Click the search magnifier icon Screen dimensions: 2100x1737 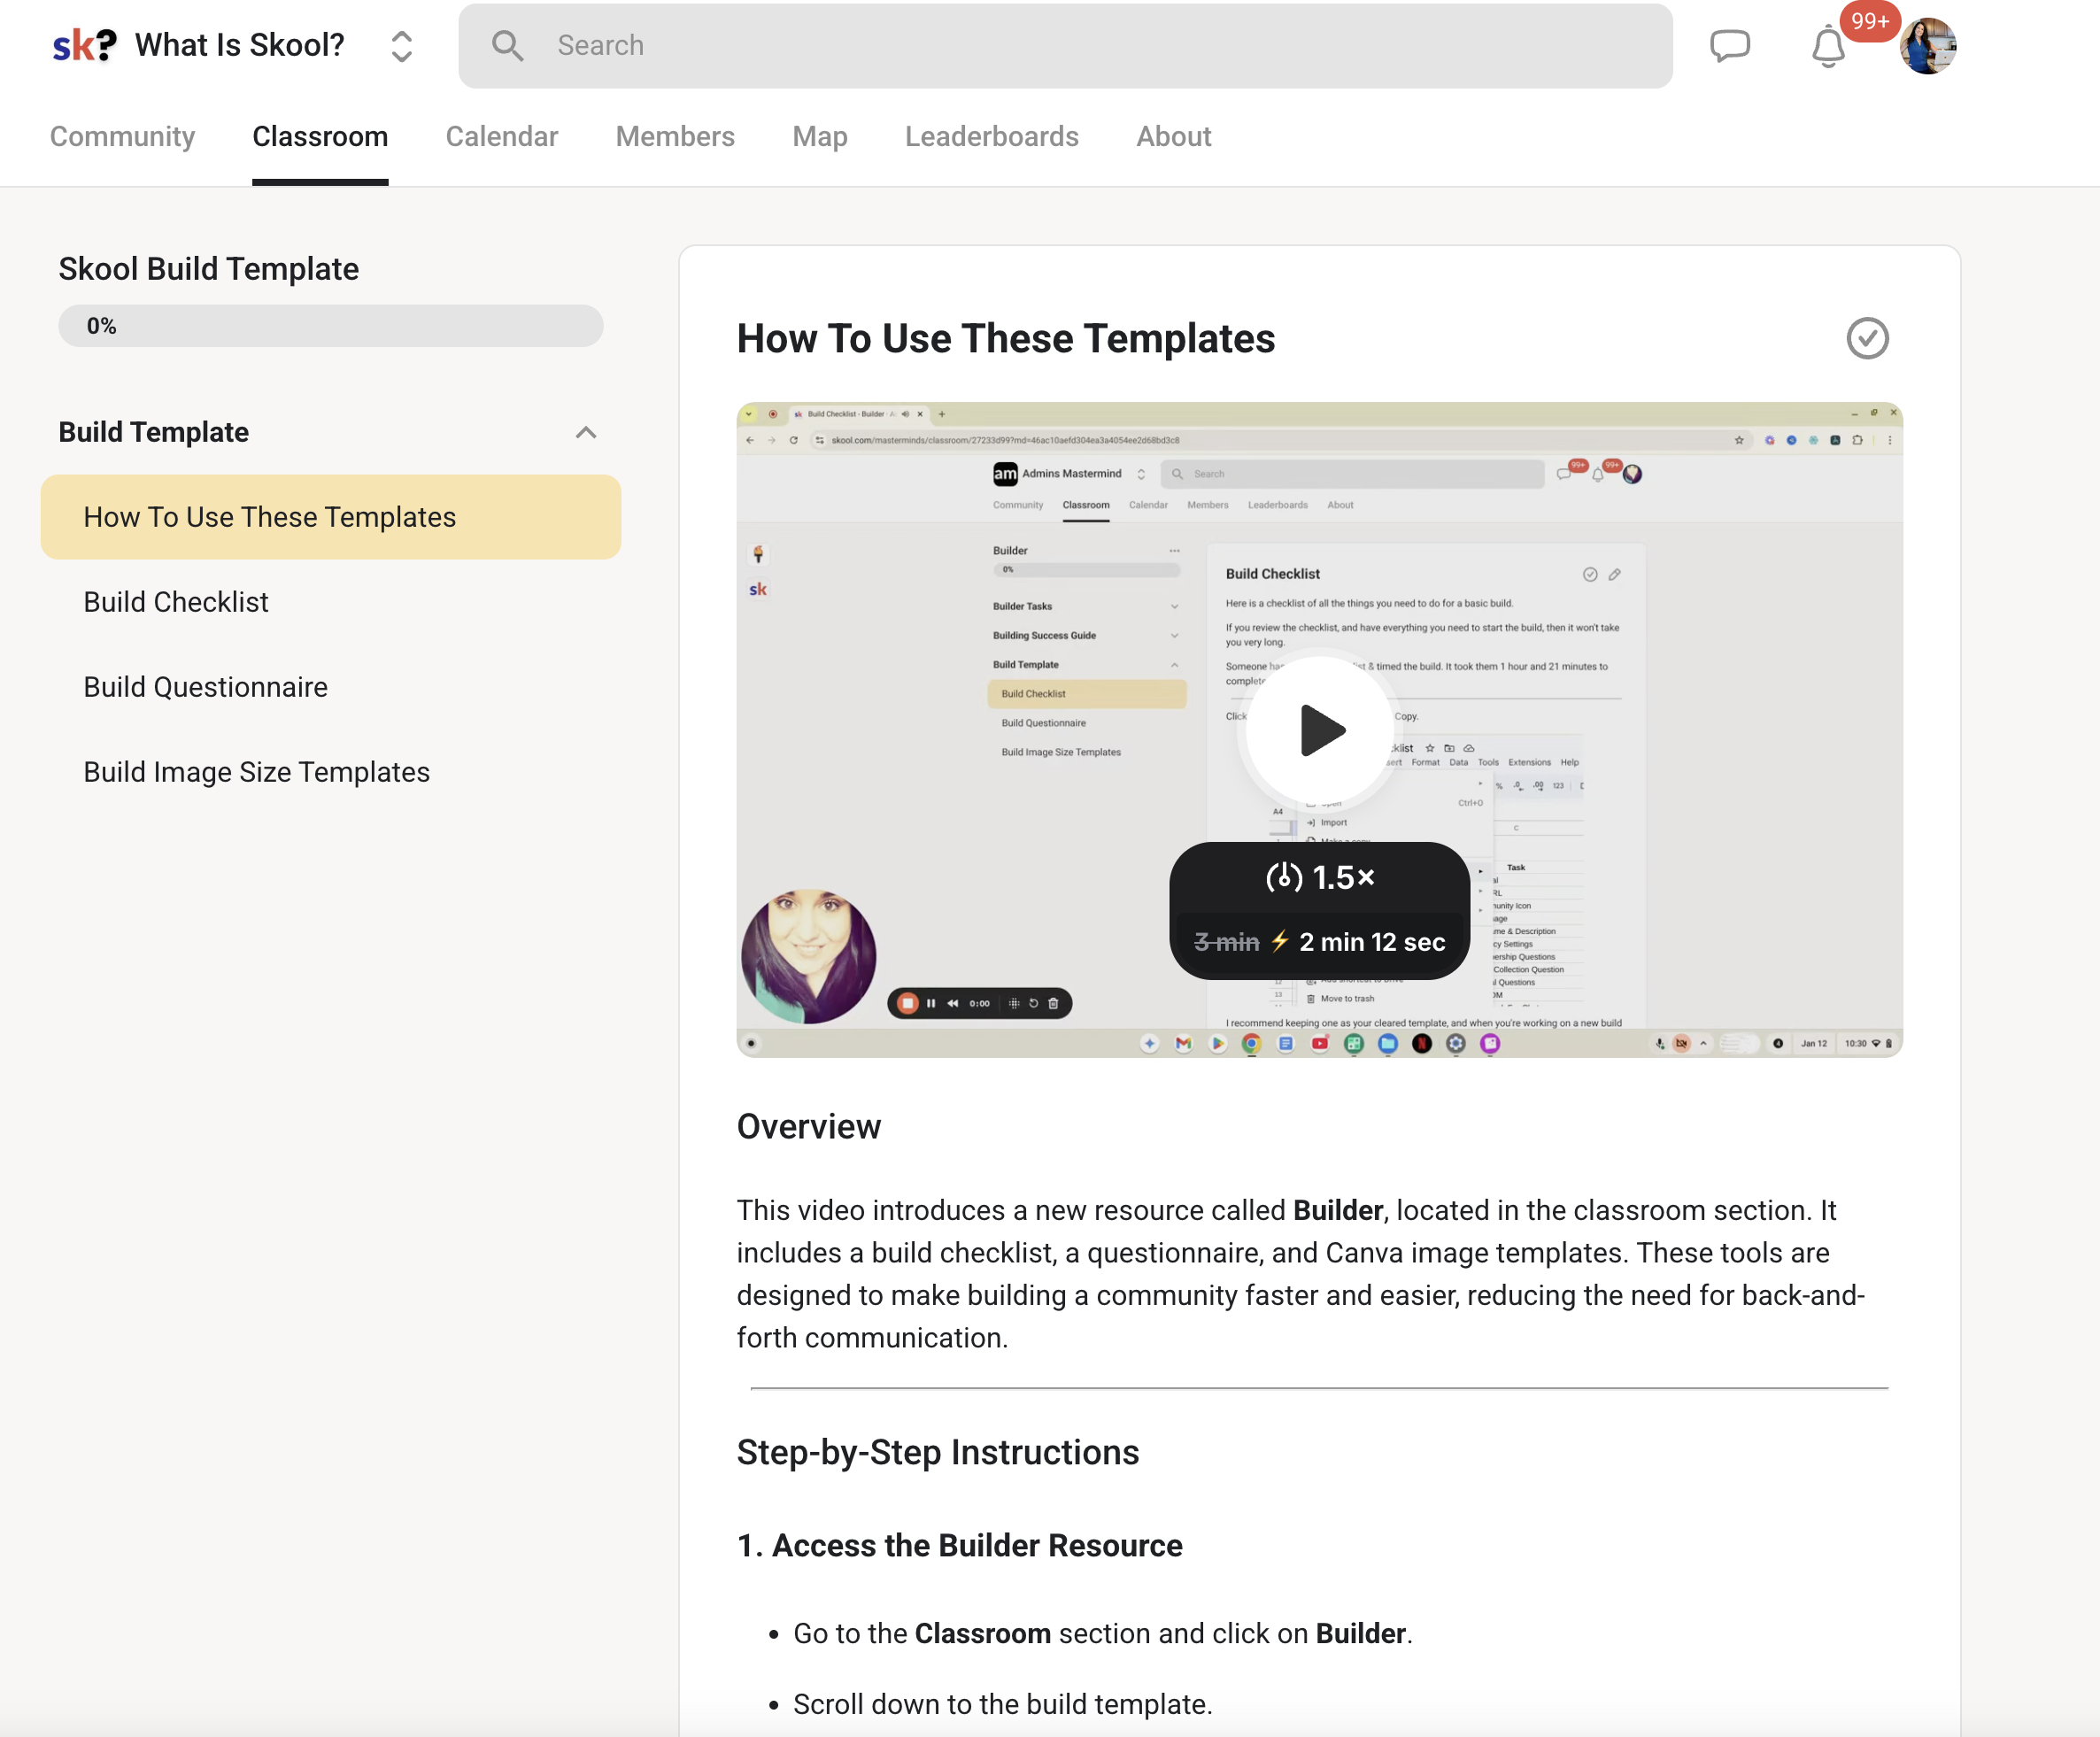(x=508, y=46)
